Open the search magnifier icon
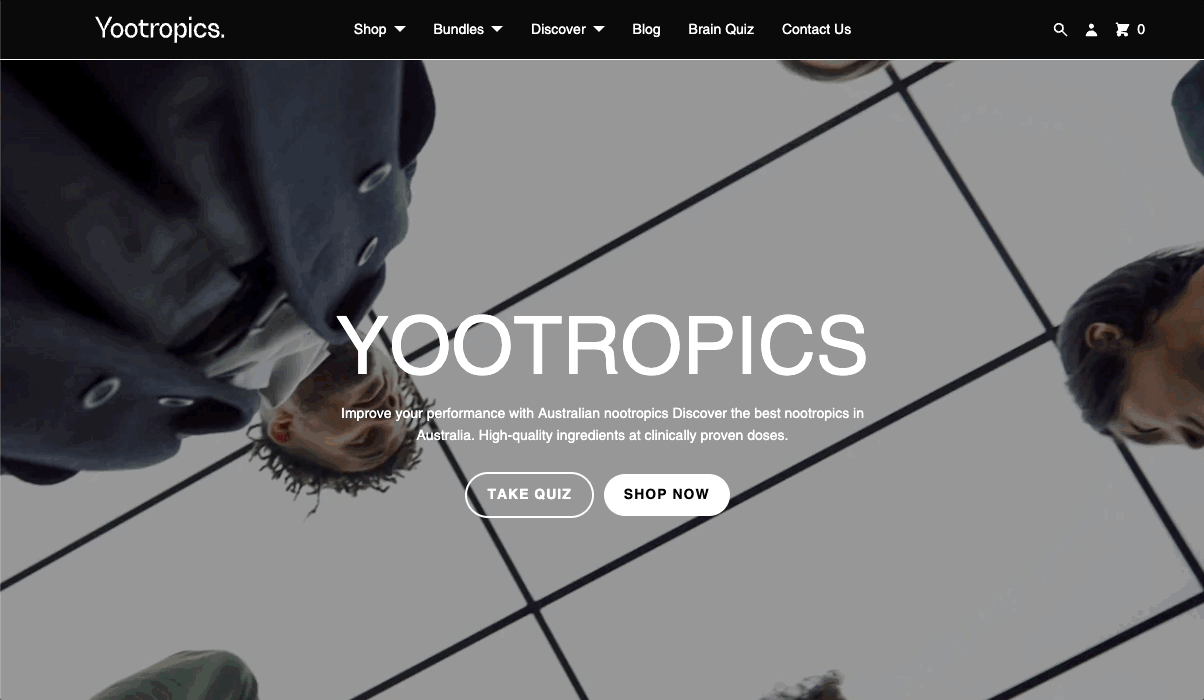 pyautogui.click(x=1060, y=30)
